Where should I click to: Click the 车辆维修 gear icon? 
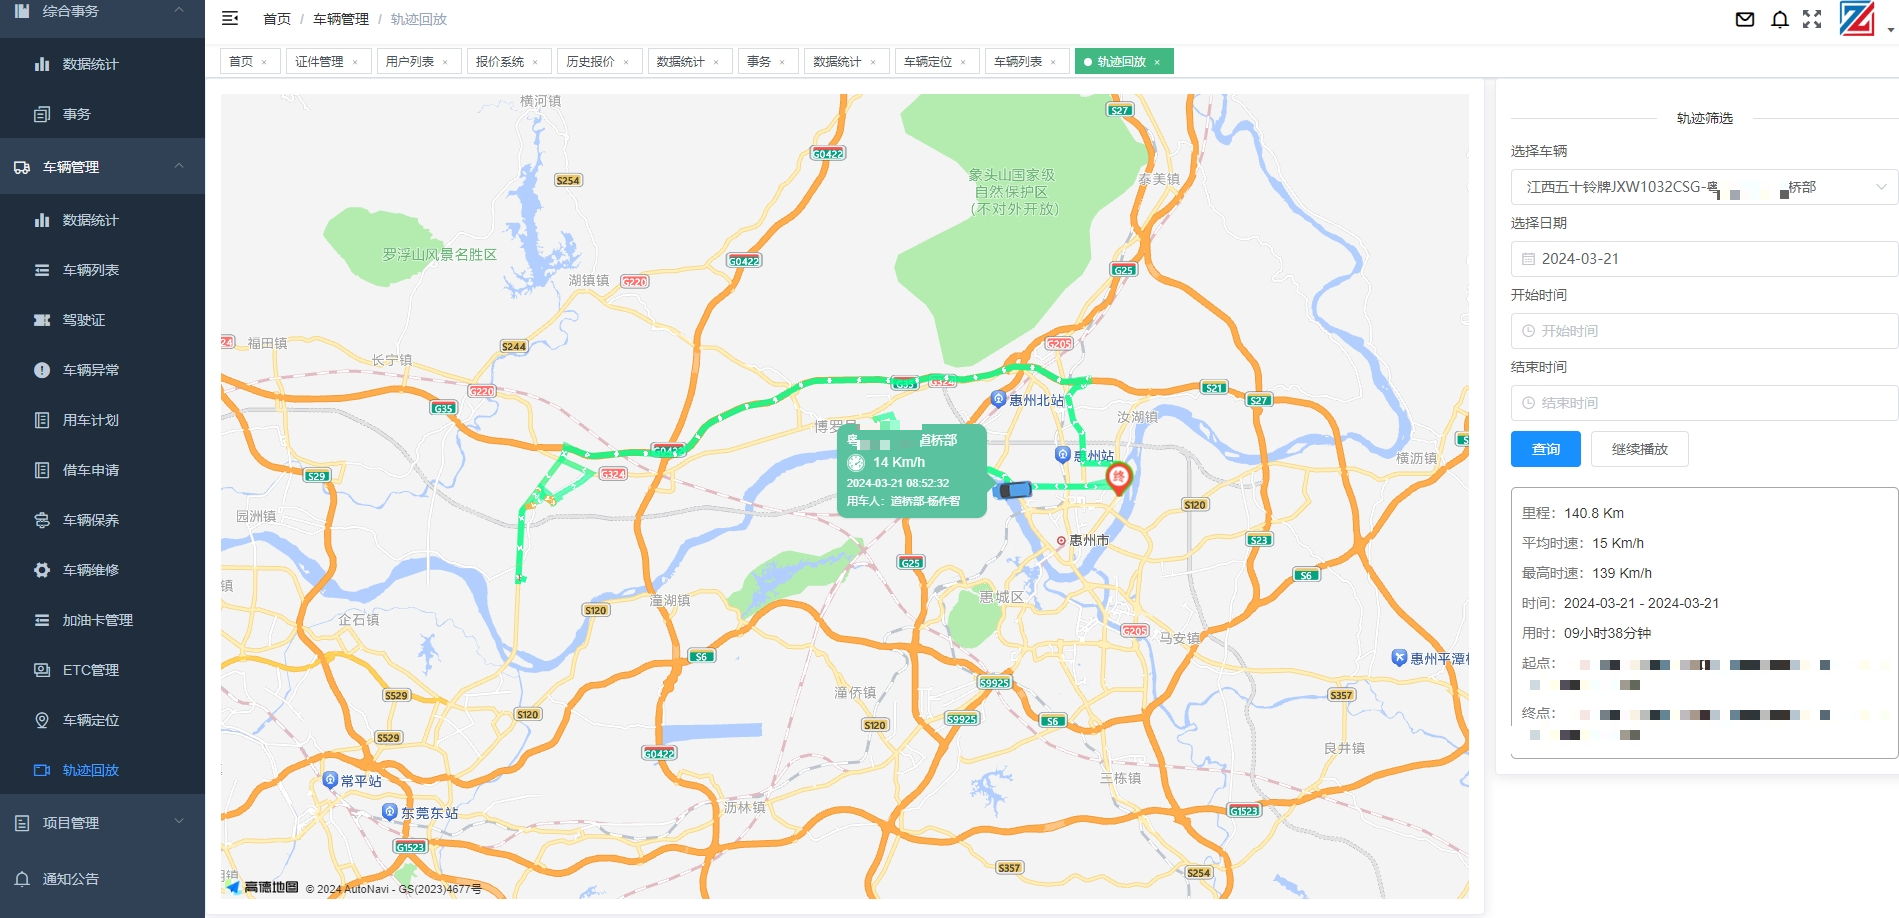tap(42, 570)
